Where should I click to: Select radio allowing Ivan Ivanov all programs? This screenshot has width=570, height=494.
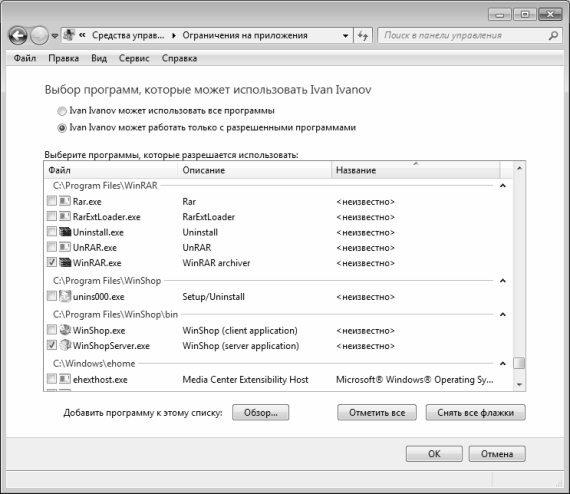coord(62,111)
